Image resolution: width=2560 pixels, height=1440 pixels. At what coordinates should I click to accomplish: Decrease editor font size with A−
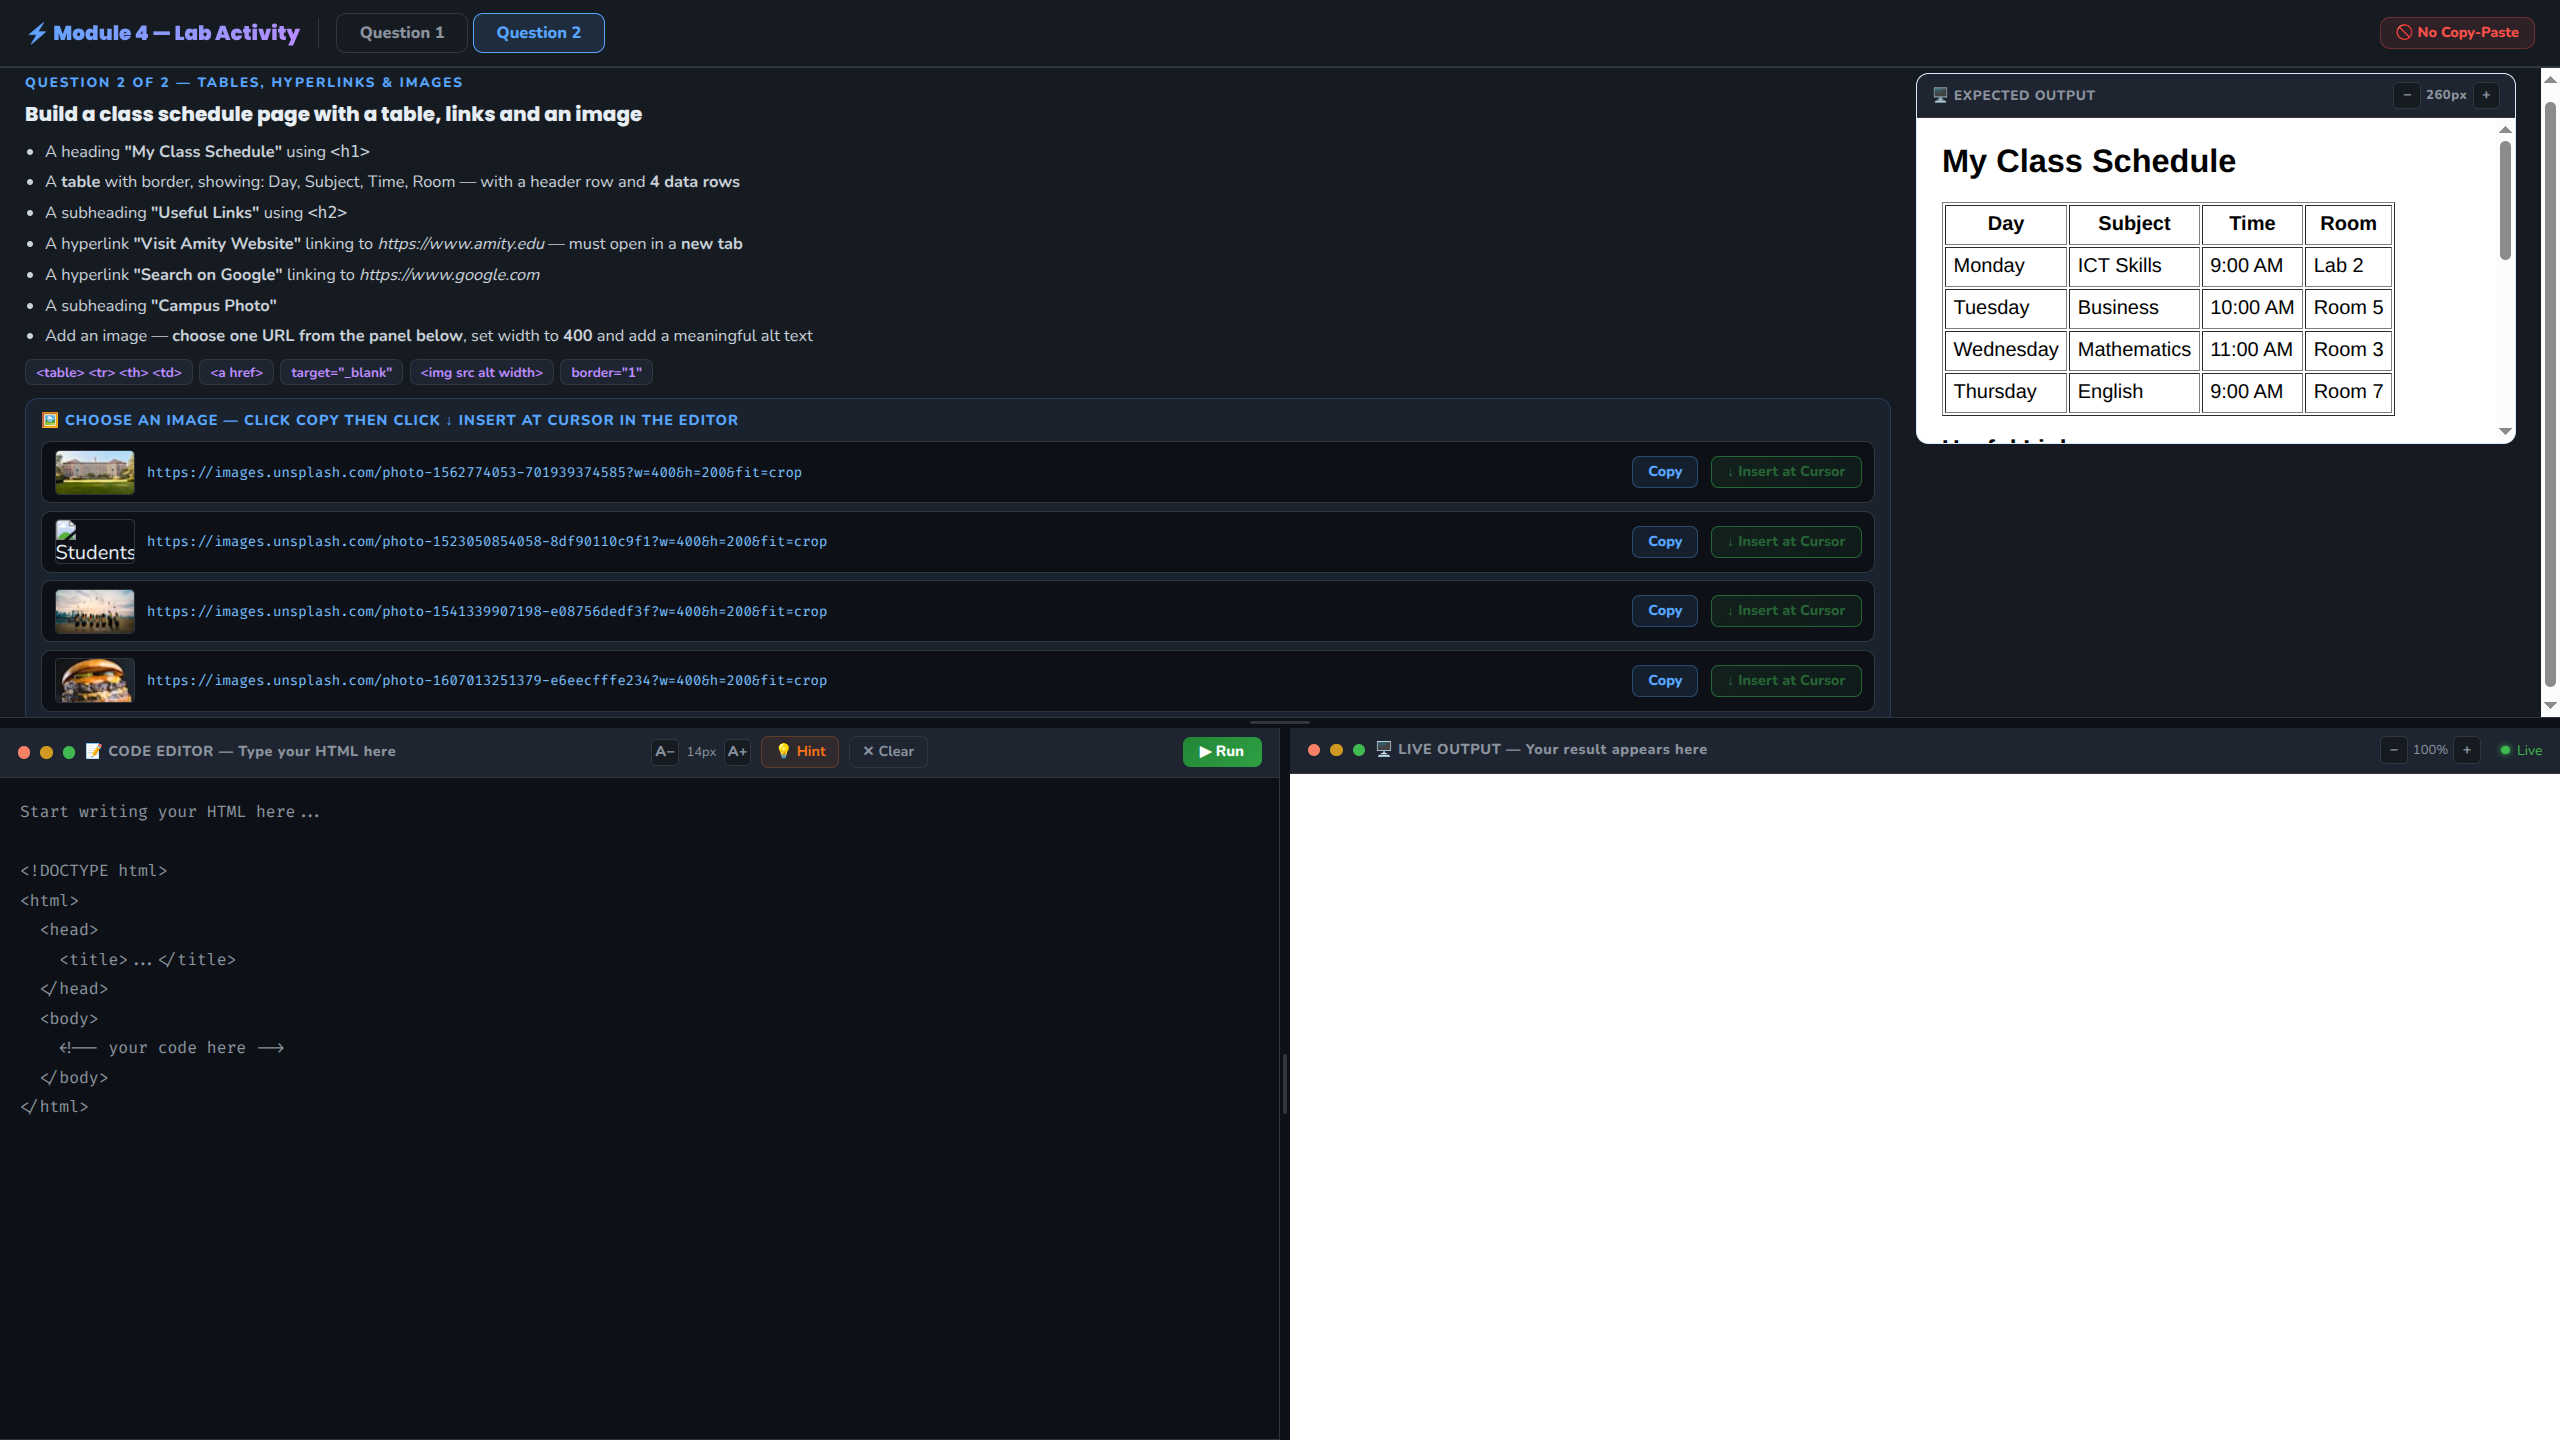(664, 751)
